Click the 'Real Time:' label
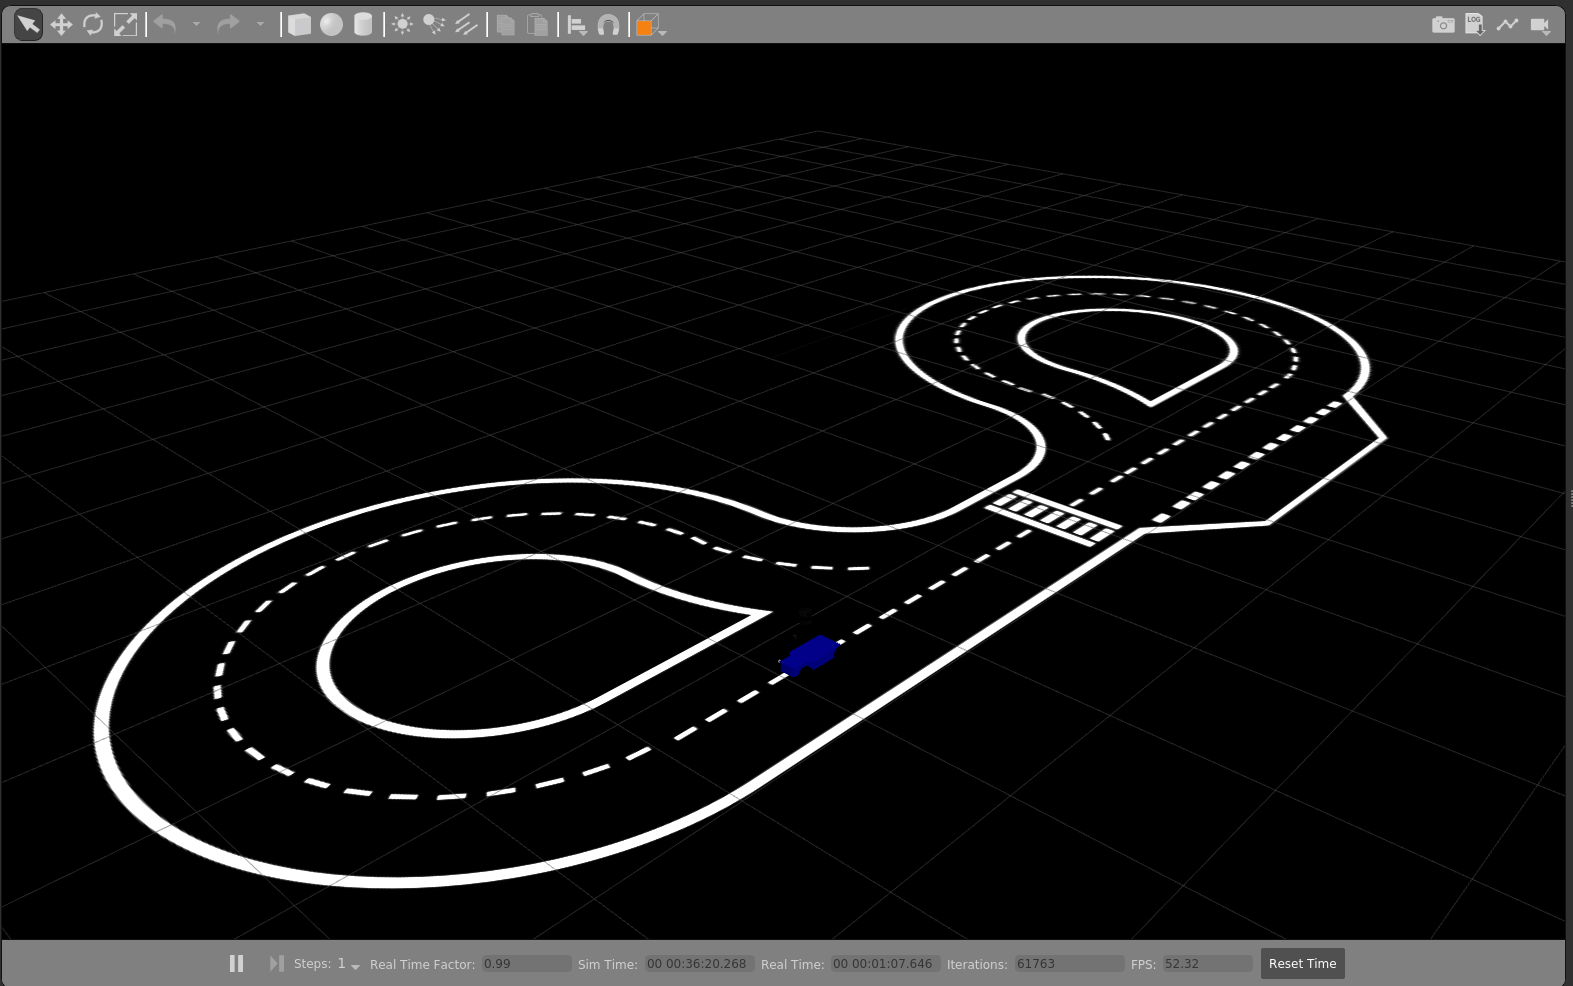This screenshot has height=986, width=1573. (x=792, y=964)
